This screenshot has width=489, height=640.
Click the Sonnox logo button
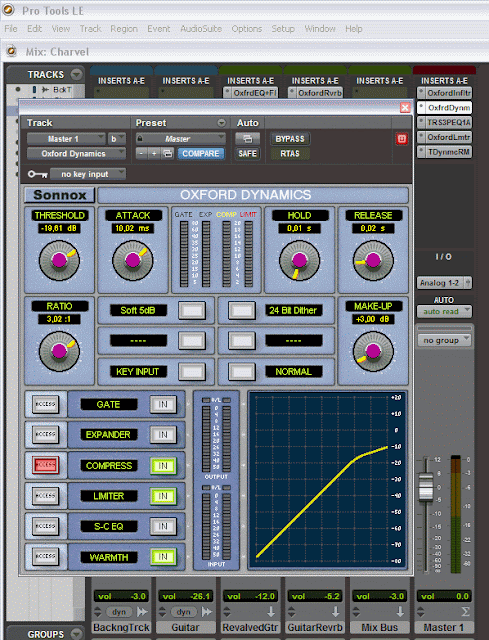tap(60, 195)
